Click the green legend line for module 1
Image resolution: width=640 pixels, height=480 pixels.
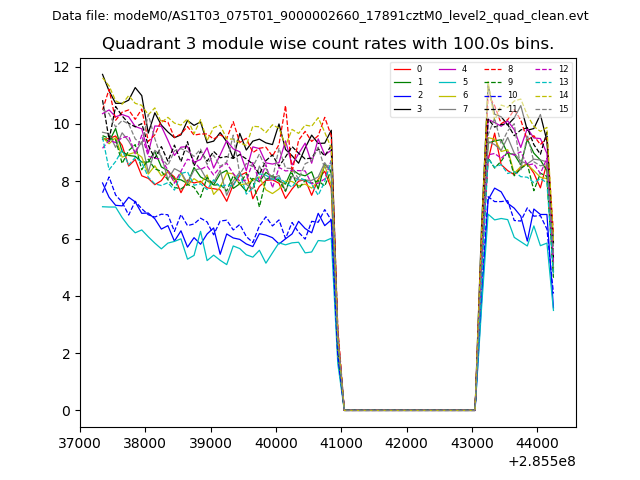pos(401,82)
